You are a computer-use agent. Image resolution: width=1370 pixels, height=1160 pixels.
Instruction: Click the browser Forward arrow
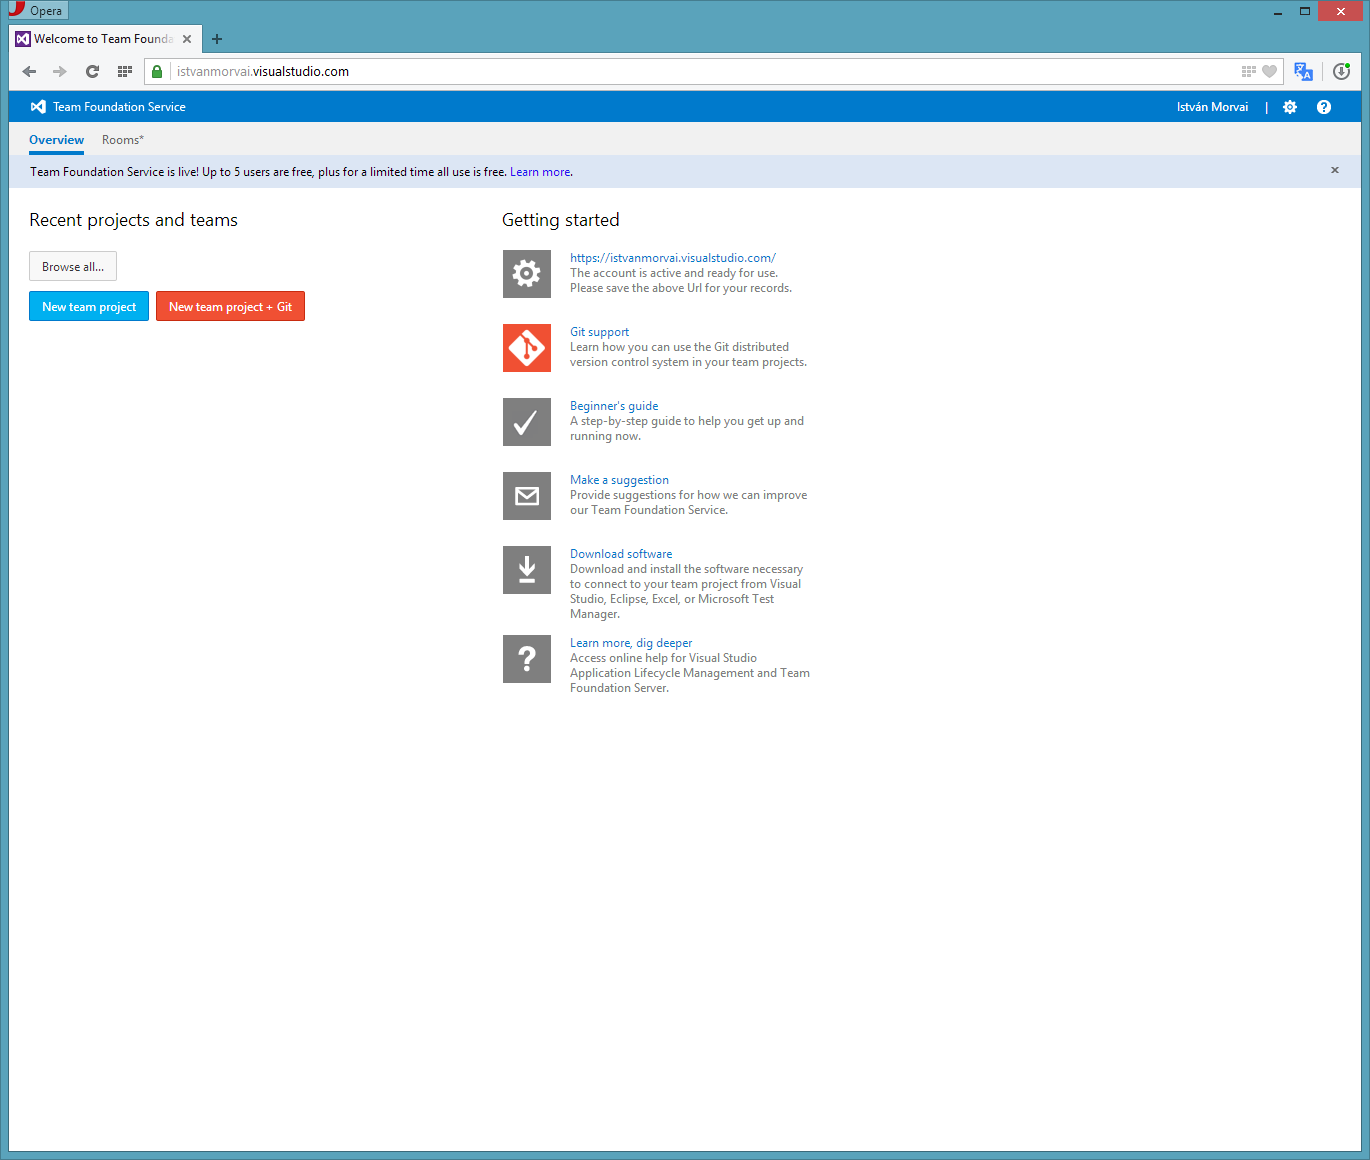pyautogui.click(x=60, y=71)
